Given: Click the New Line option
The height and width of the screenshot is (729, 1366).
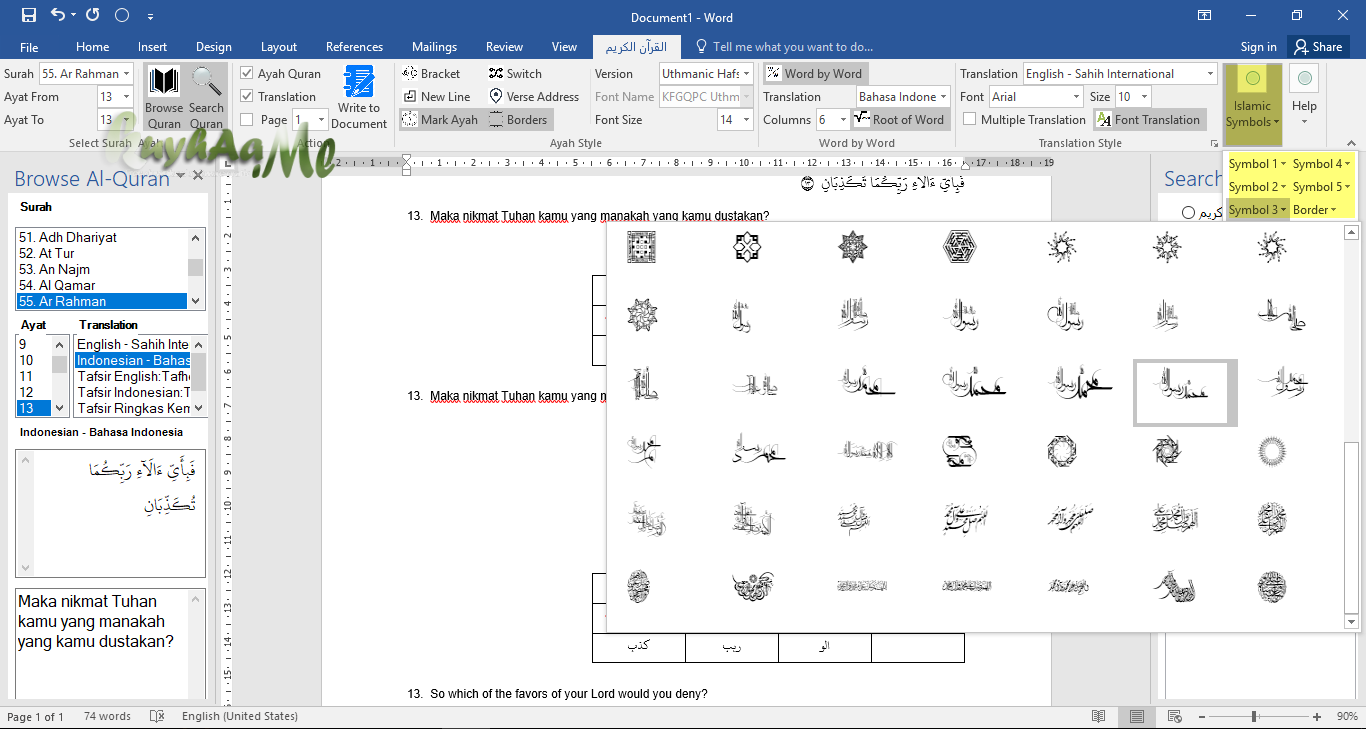Looking at the screenshot, I should (x=436, y=97).
